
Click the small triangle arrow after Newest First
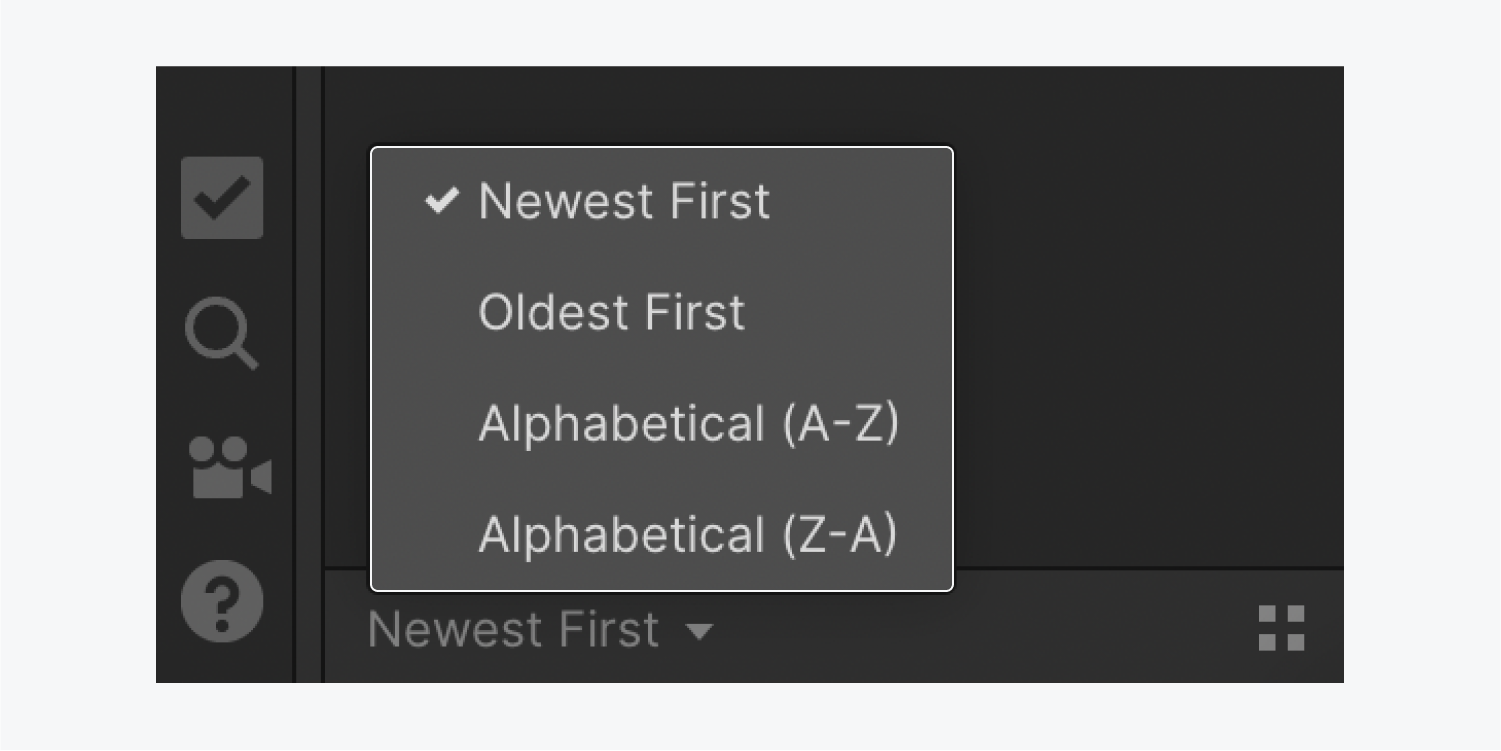pos(699,632)
